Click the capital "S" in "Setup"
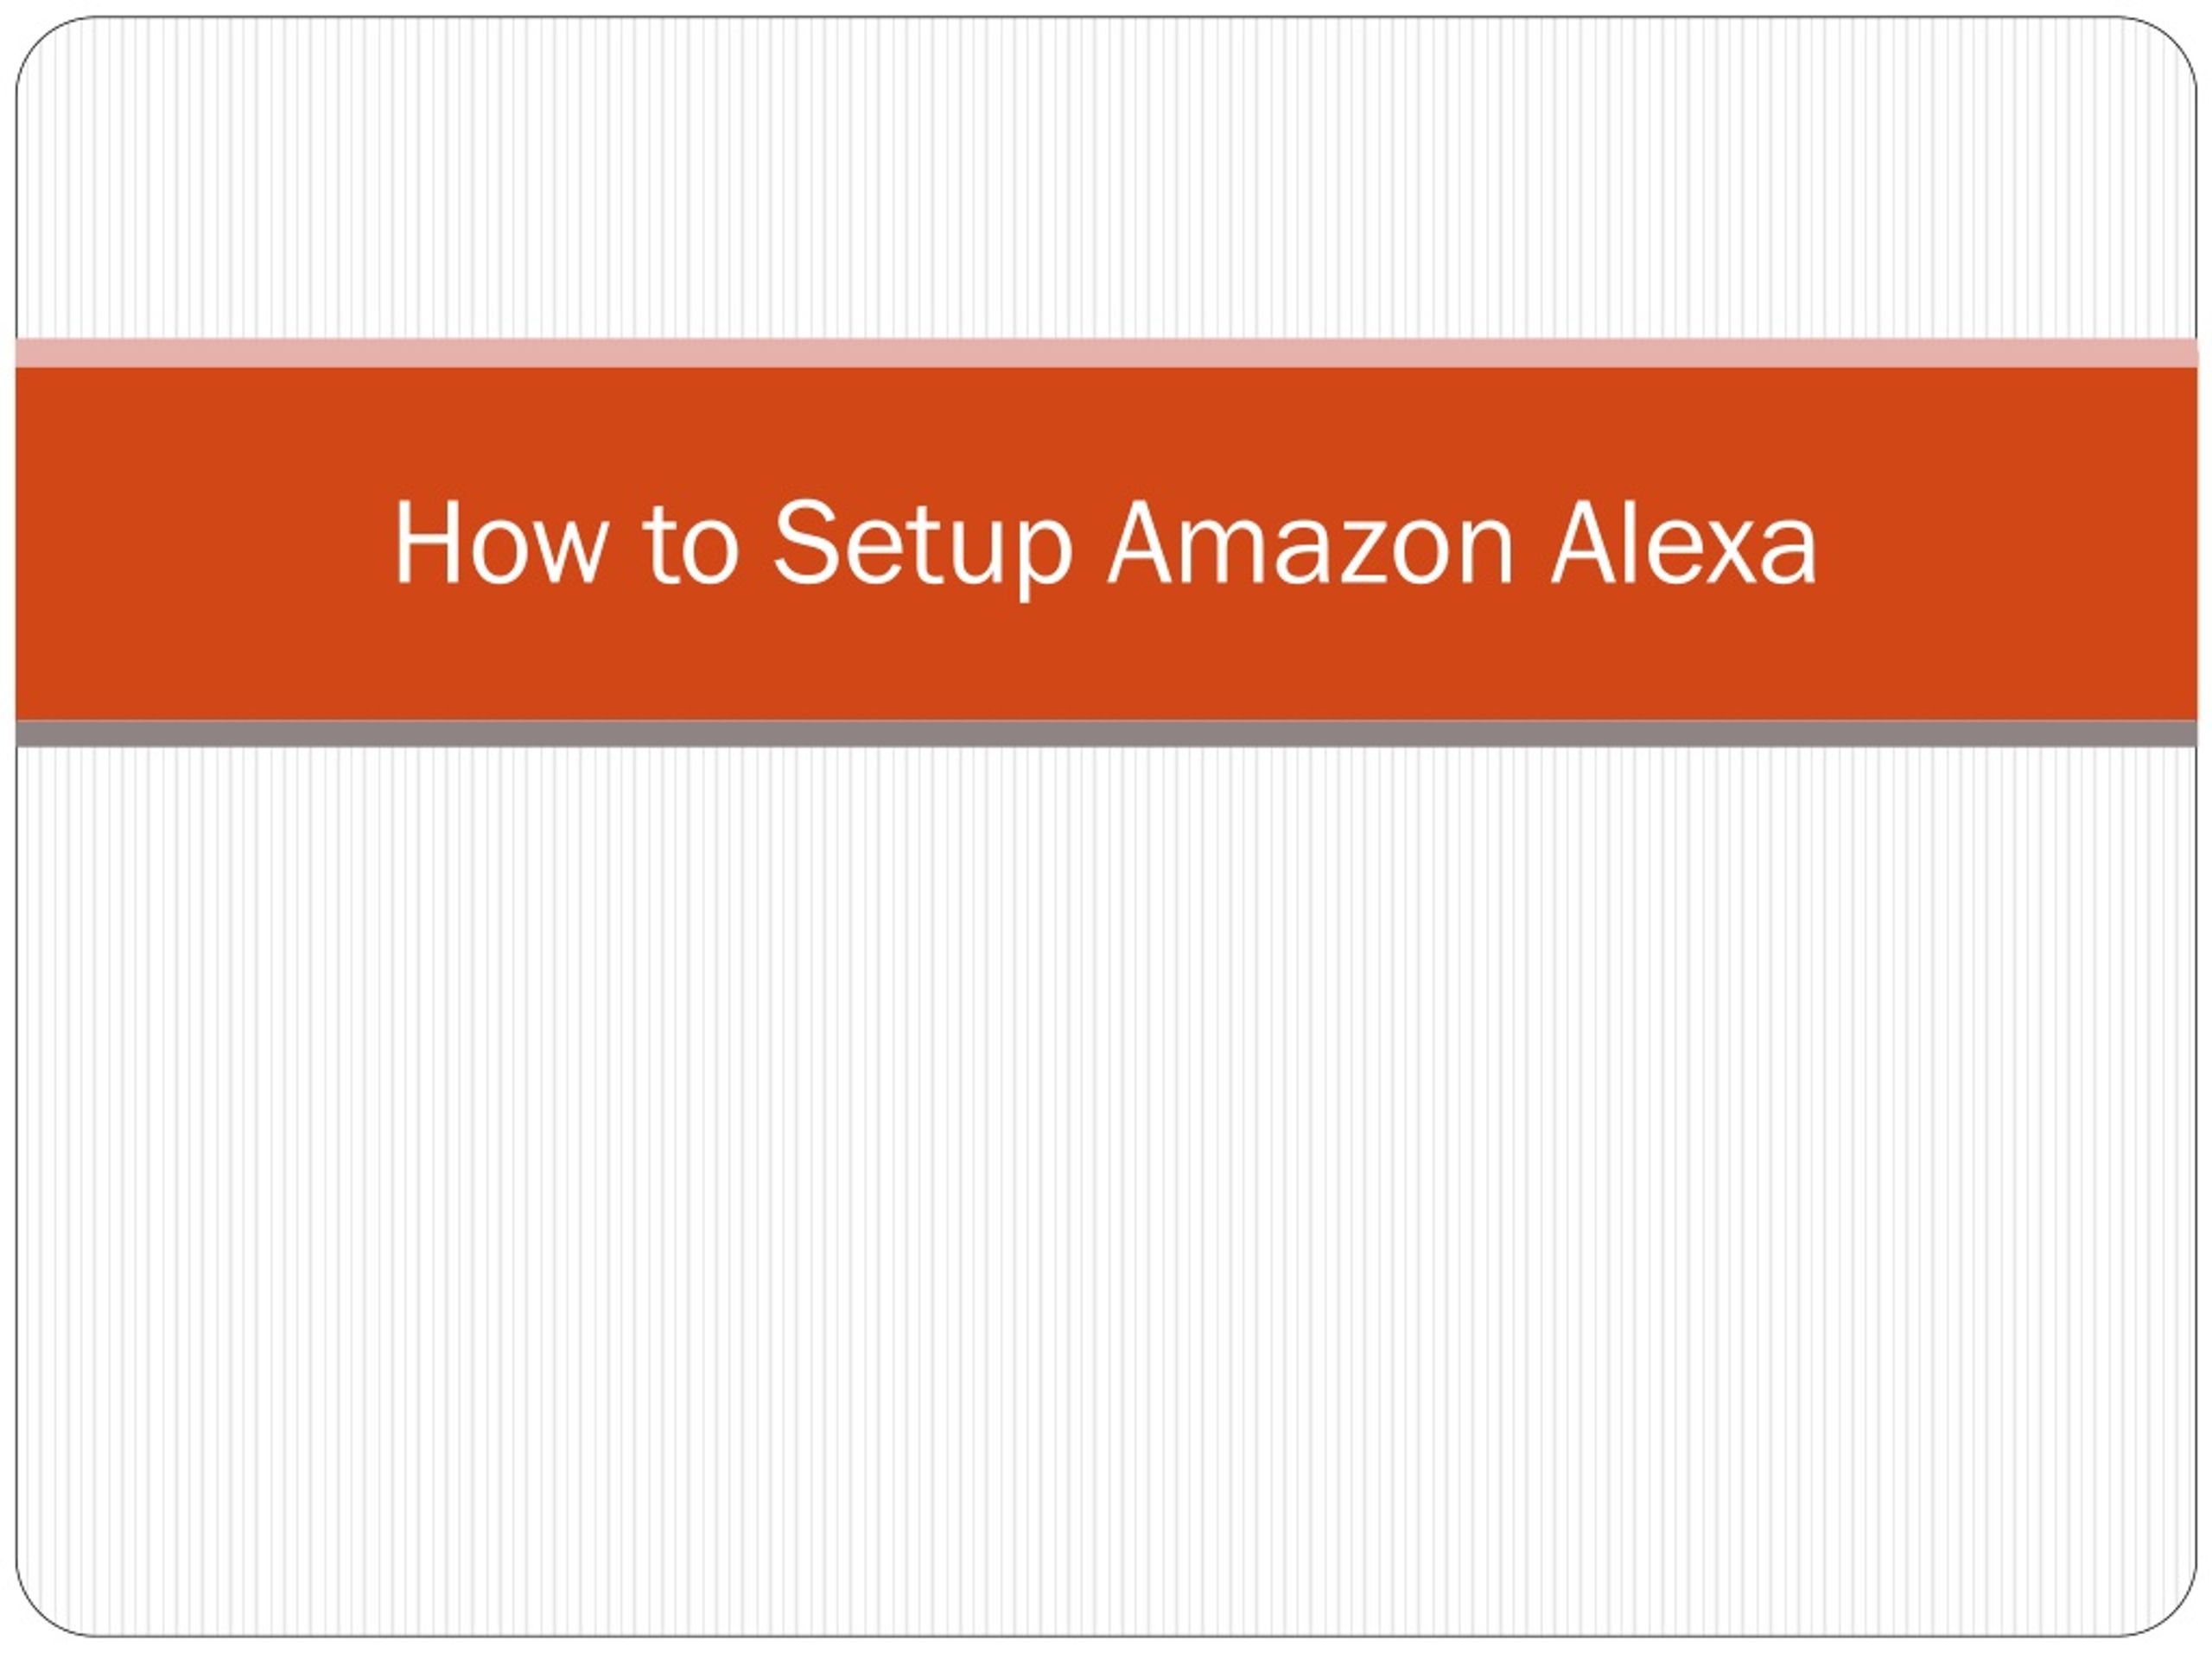Screen dimensions: 2212x1659 click(x=805, y=542)
